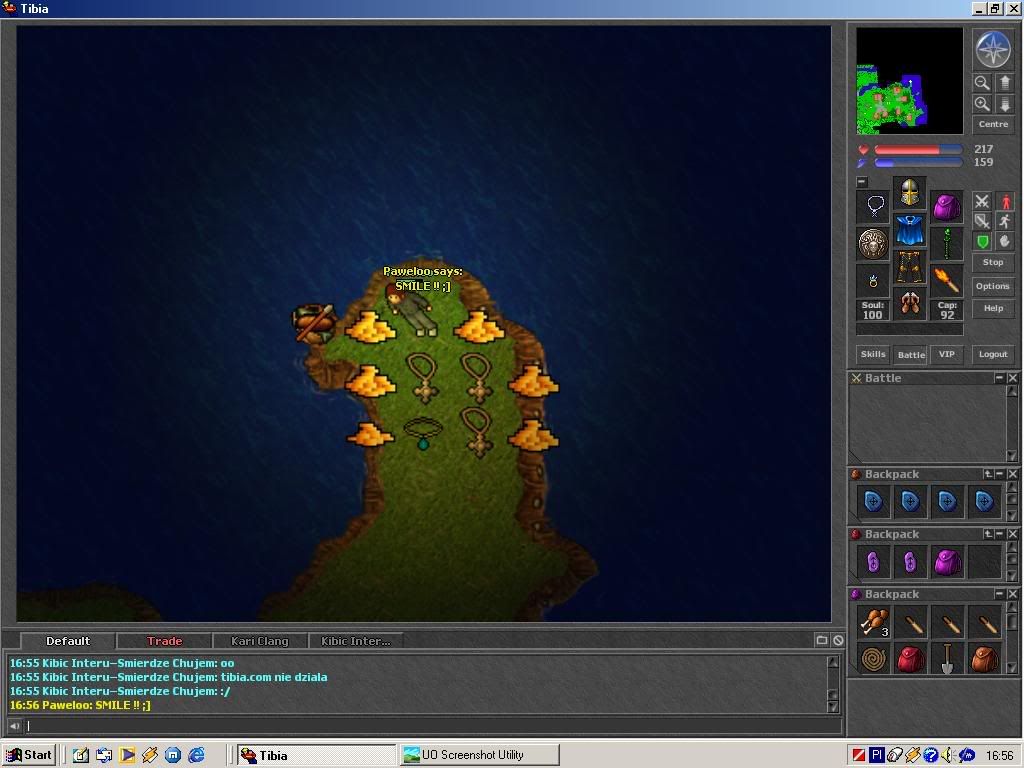
Task: Toggle stand while fighting red figure
Action: point(1004,201)
